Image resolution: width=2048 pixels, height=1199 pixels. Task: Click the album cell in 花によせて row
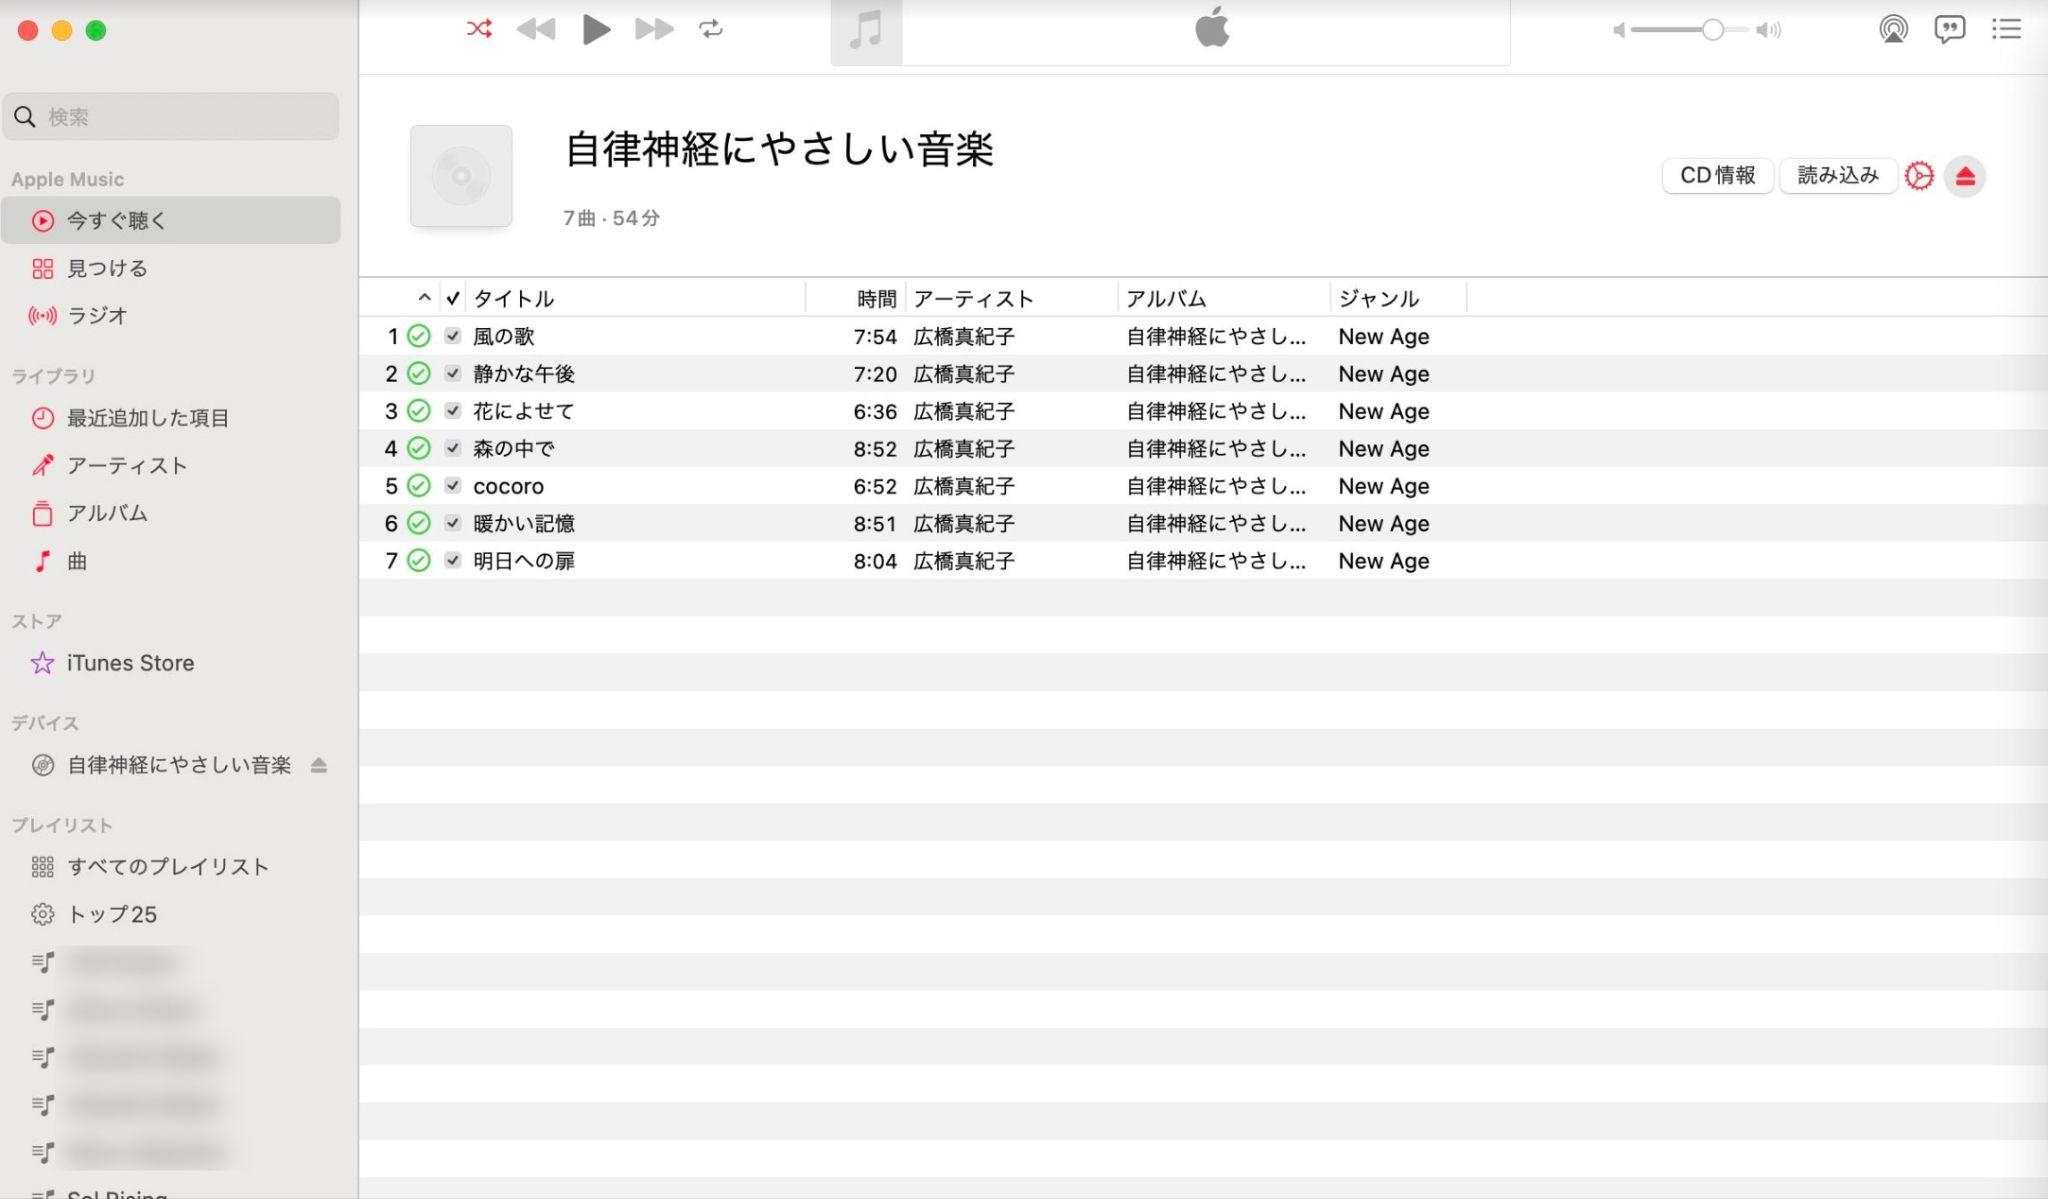click(1217, 411)
